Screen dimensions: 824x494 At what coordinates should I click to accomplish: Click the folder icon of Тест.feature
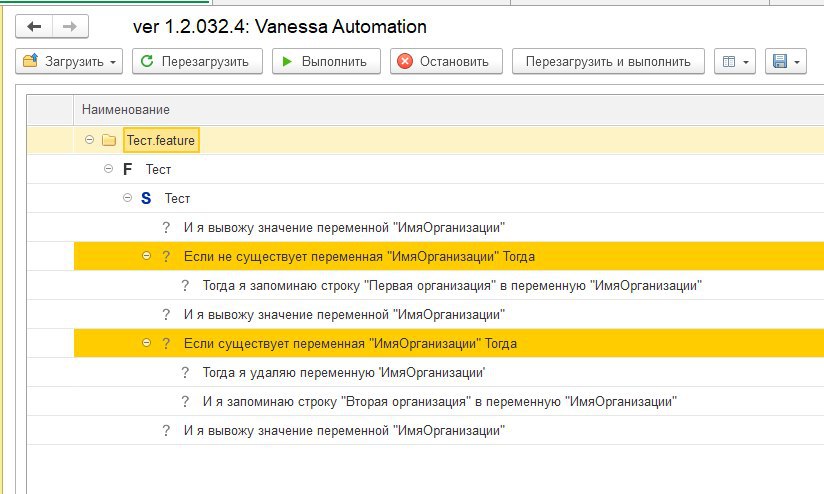(x=109, y=140)
